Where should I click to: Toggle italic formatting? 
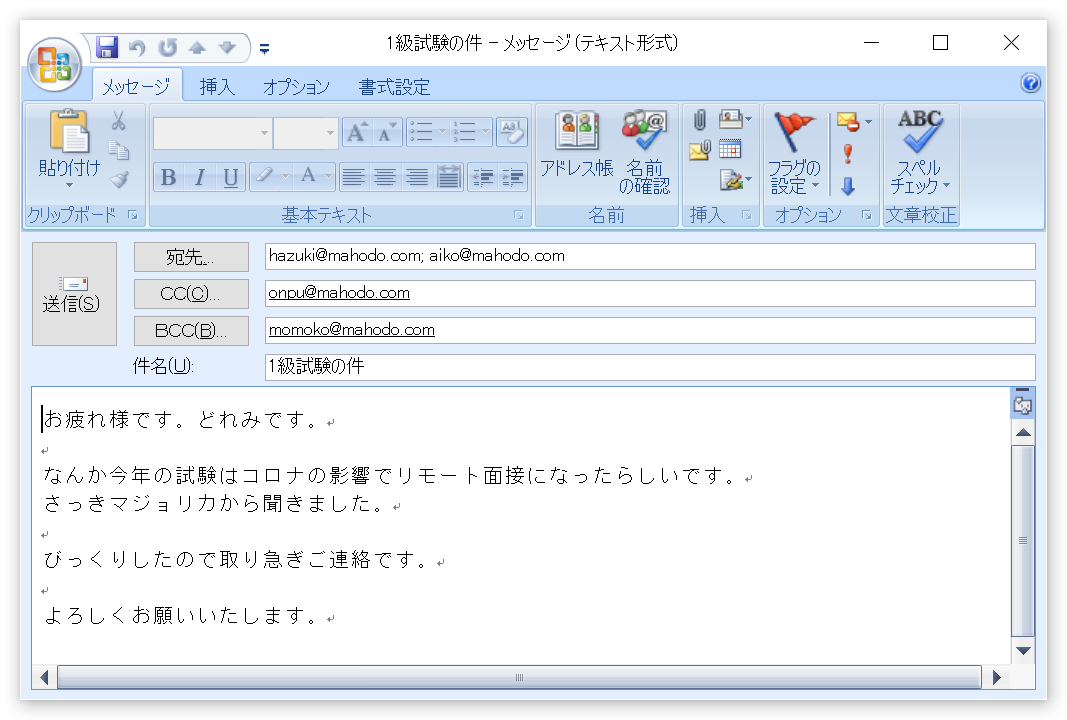click(x=196, y=177)
